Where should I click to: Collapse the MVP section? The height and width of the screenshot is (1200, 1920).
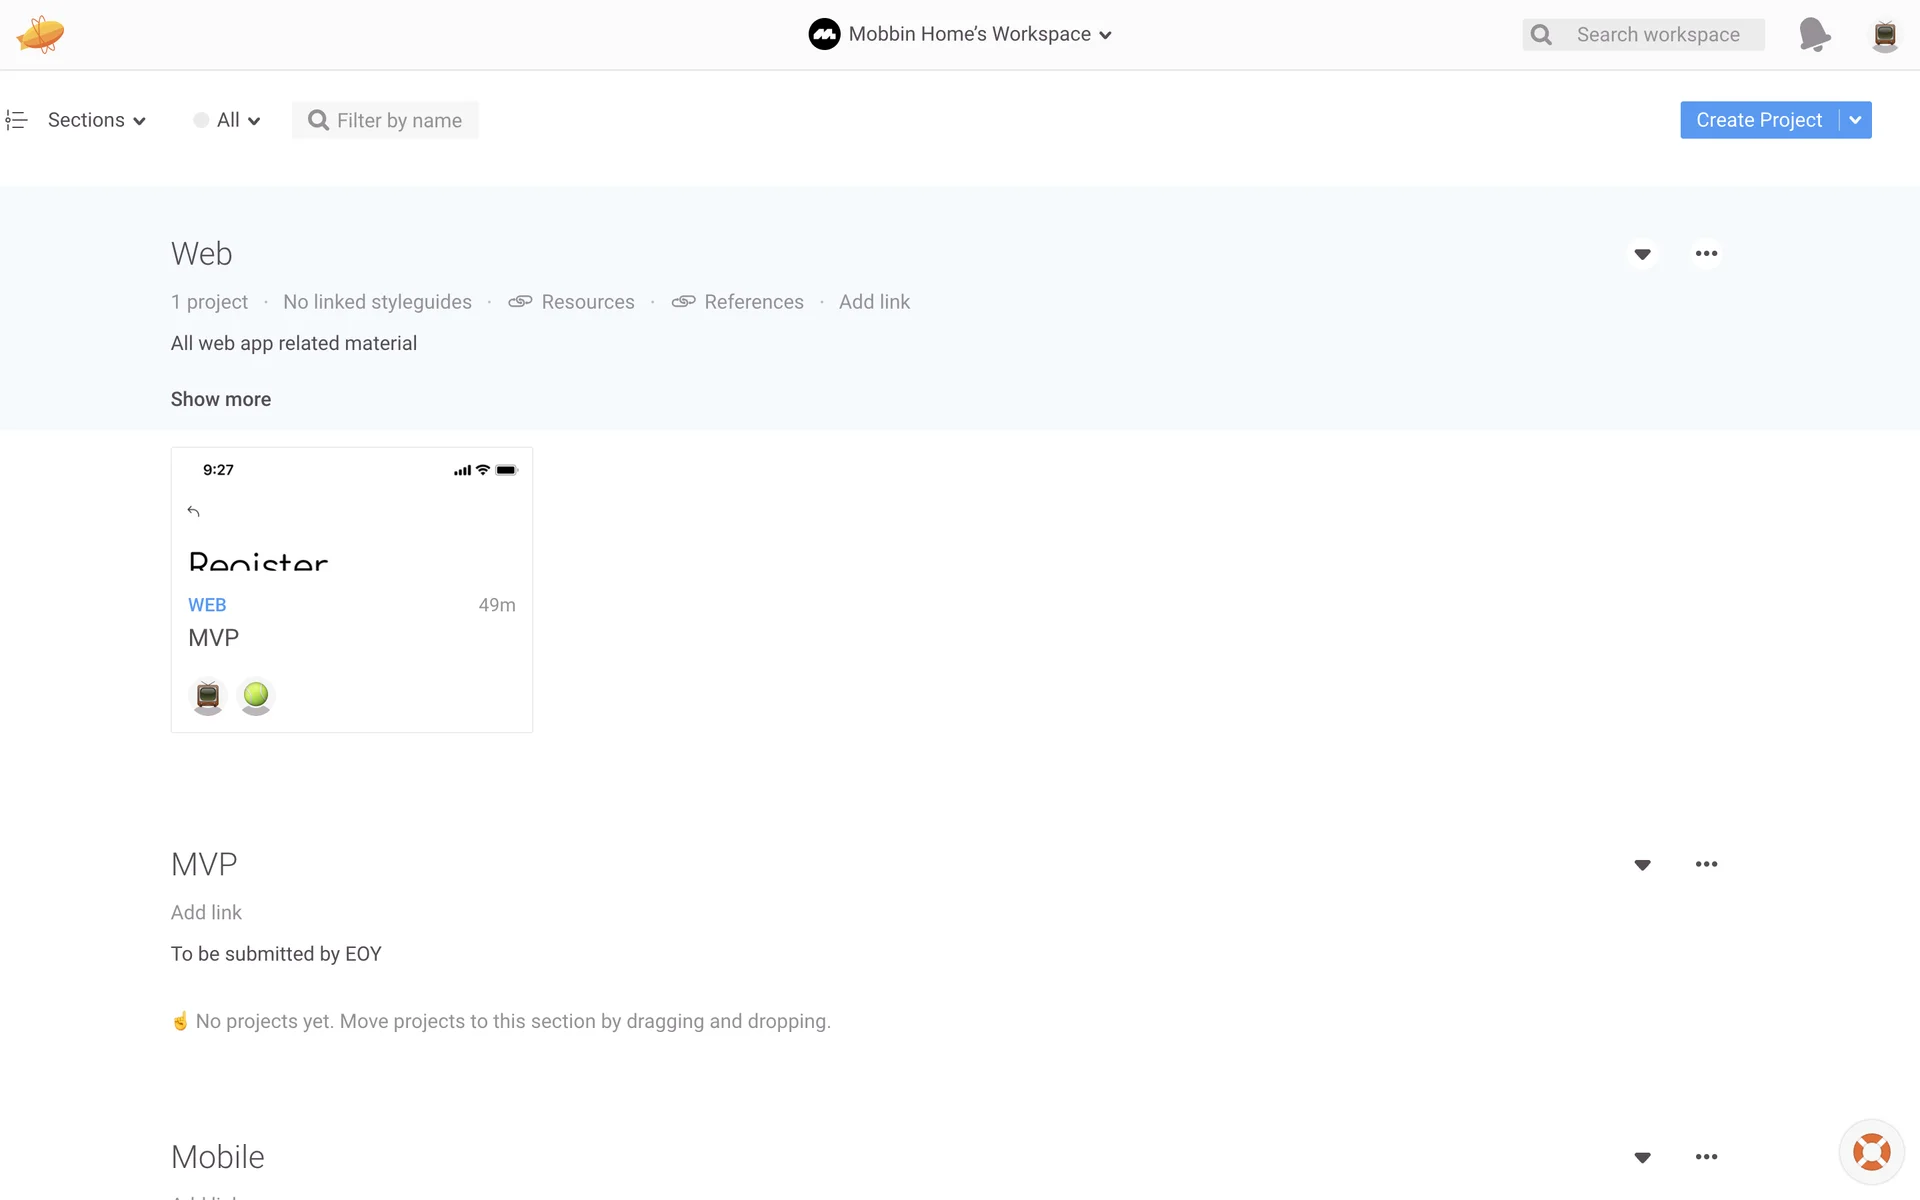[x=1642, y=865]
